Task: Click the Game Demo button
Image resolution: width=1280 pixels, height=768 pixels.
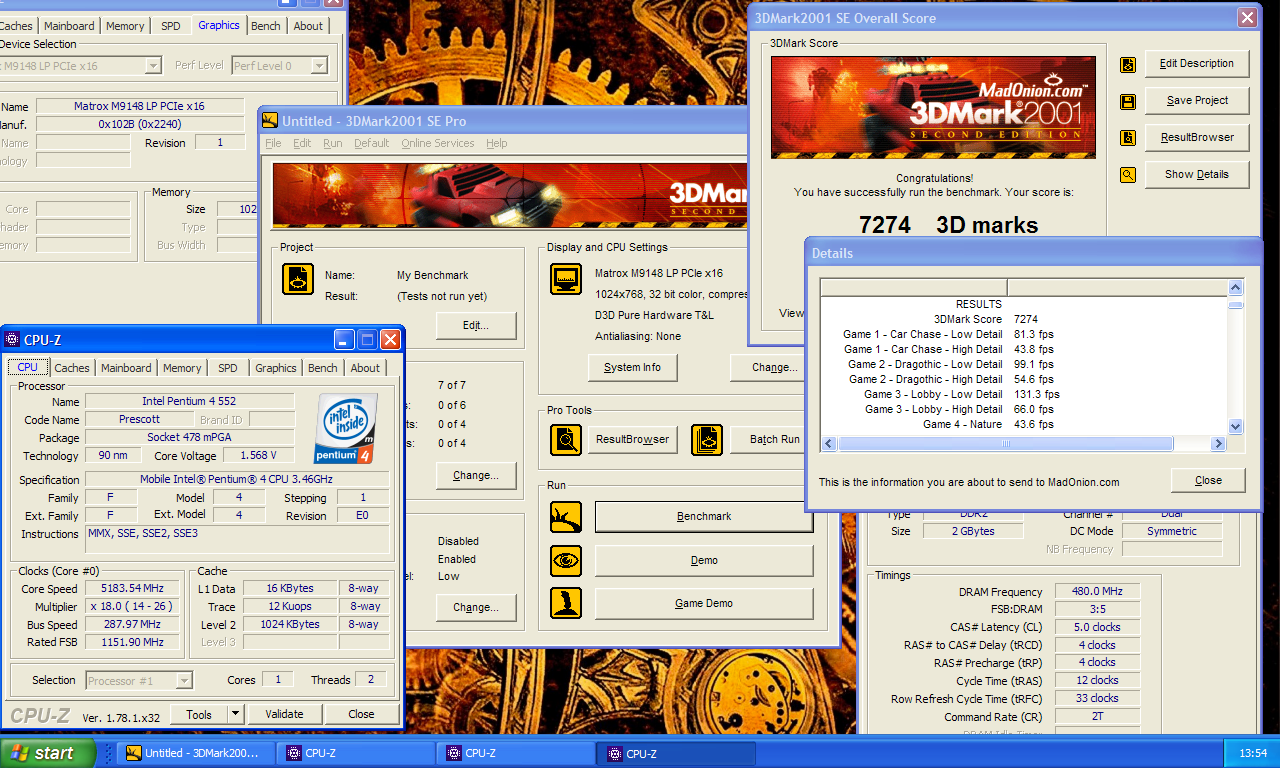Action: point(704,603)
